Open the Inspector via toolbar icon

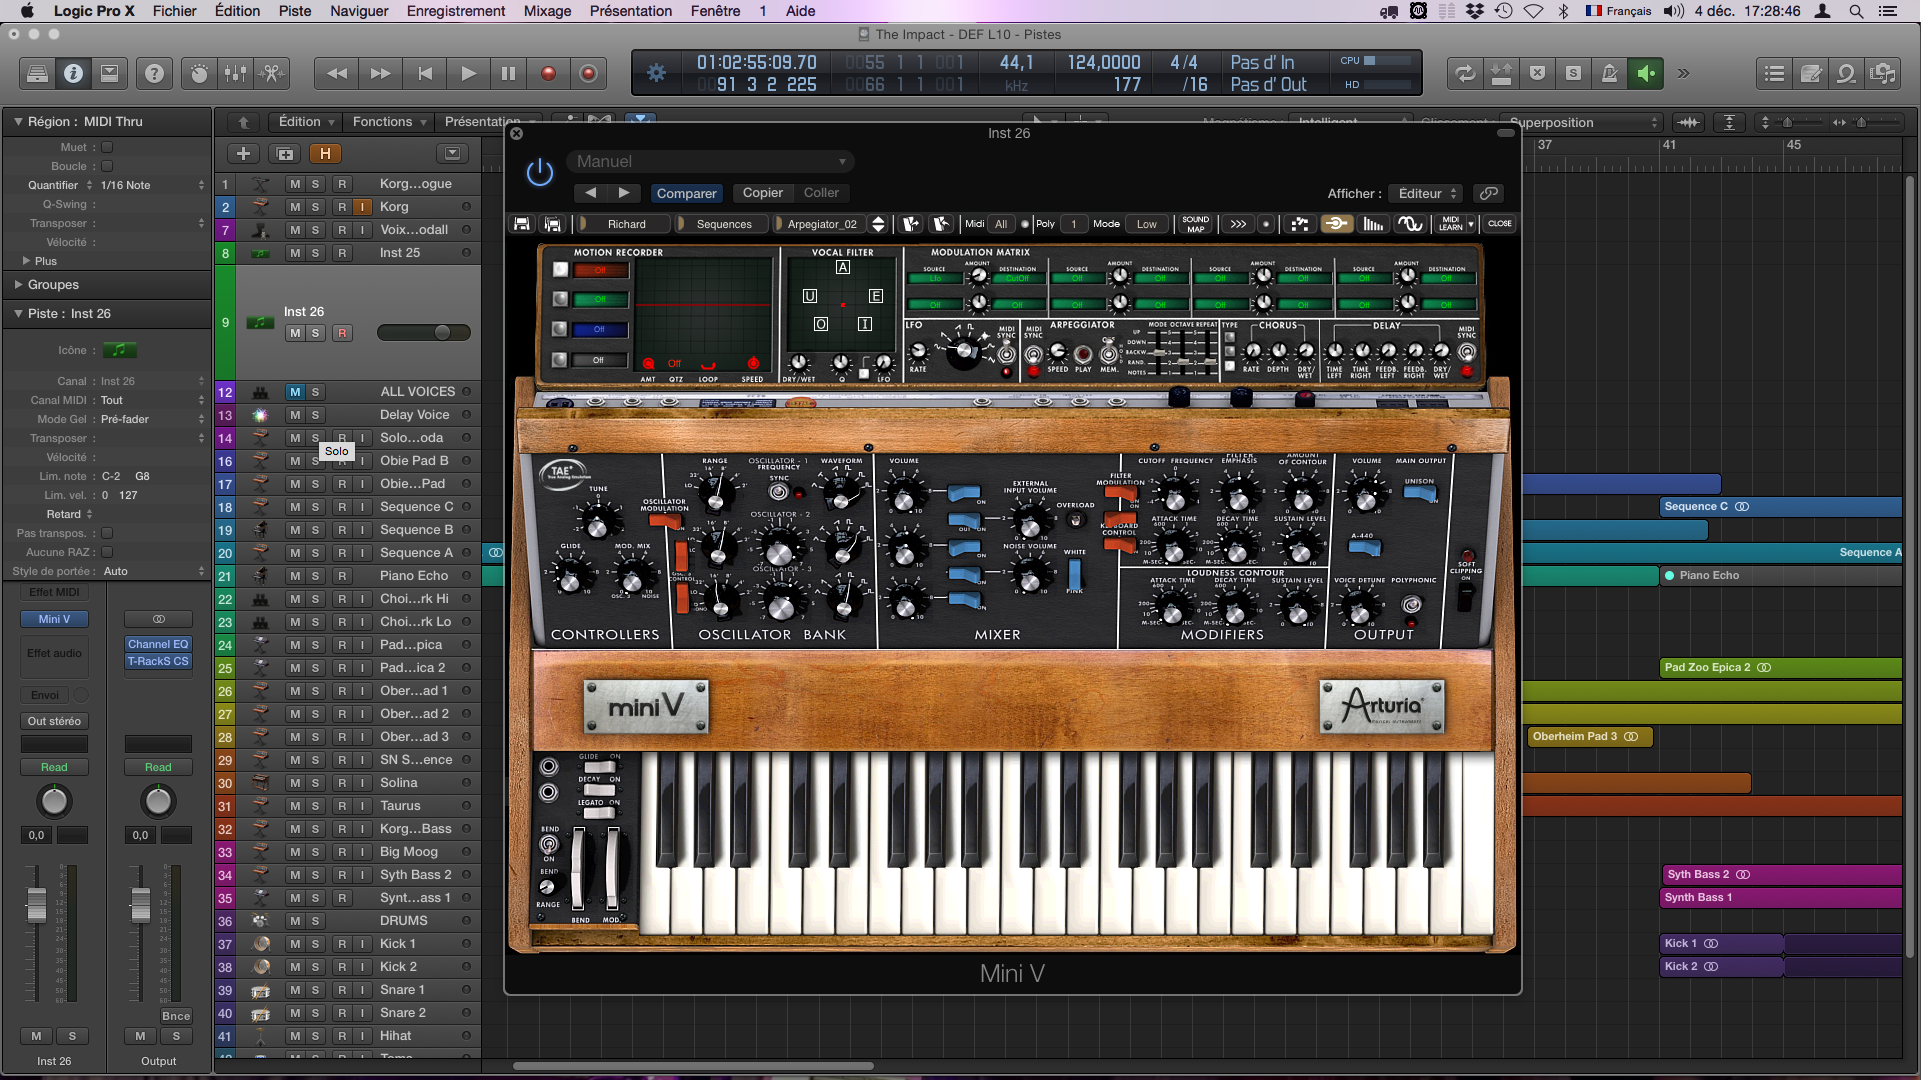coord(73,73)
